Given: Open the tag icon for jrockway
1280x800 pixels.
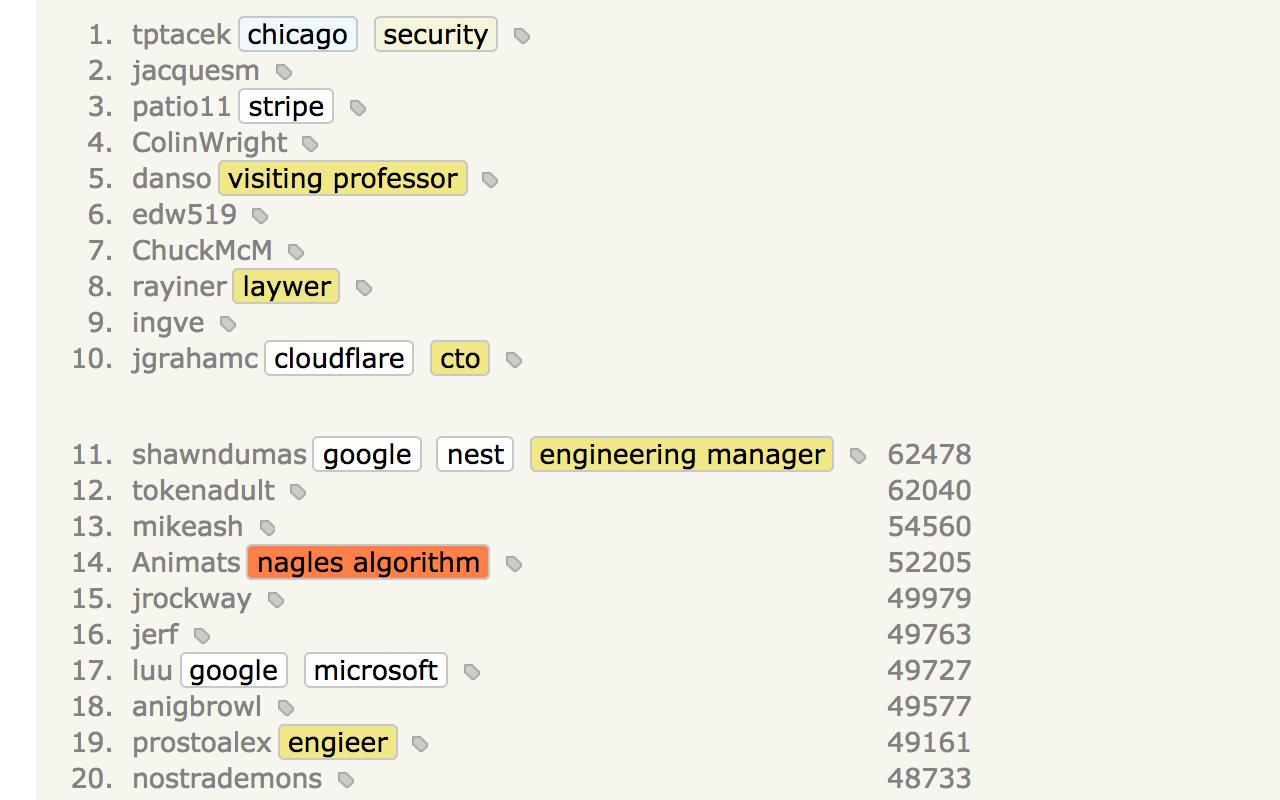Looking at the screenshot, I should [275, 599].
